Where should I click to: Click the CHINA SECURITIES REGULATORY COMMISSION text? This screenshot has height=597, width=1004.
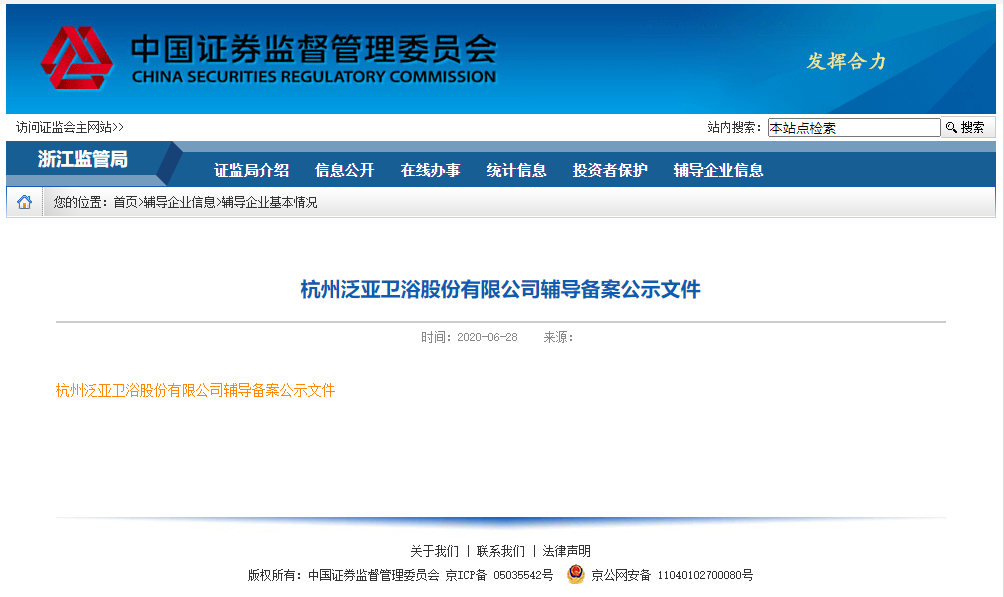[314, 77]
